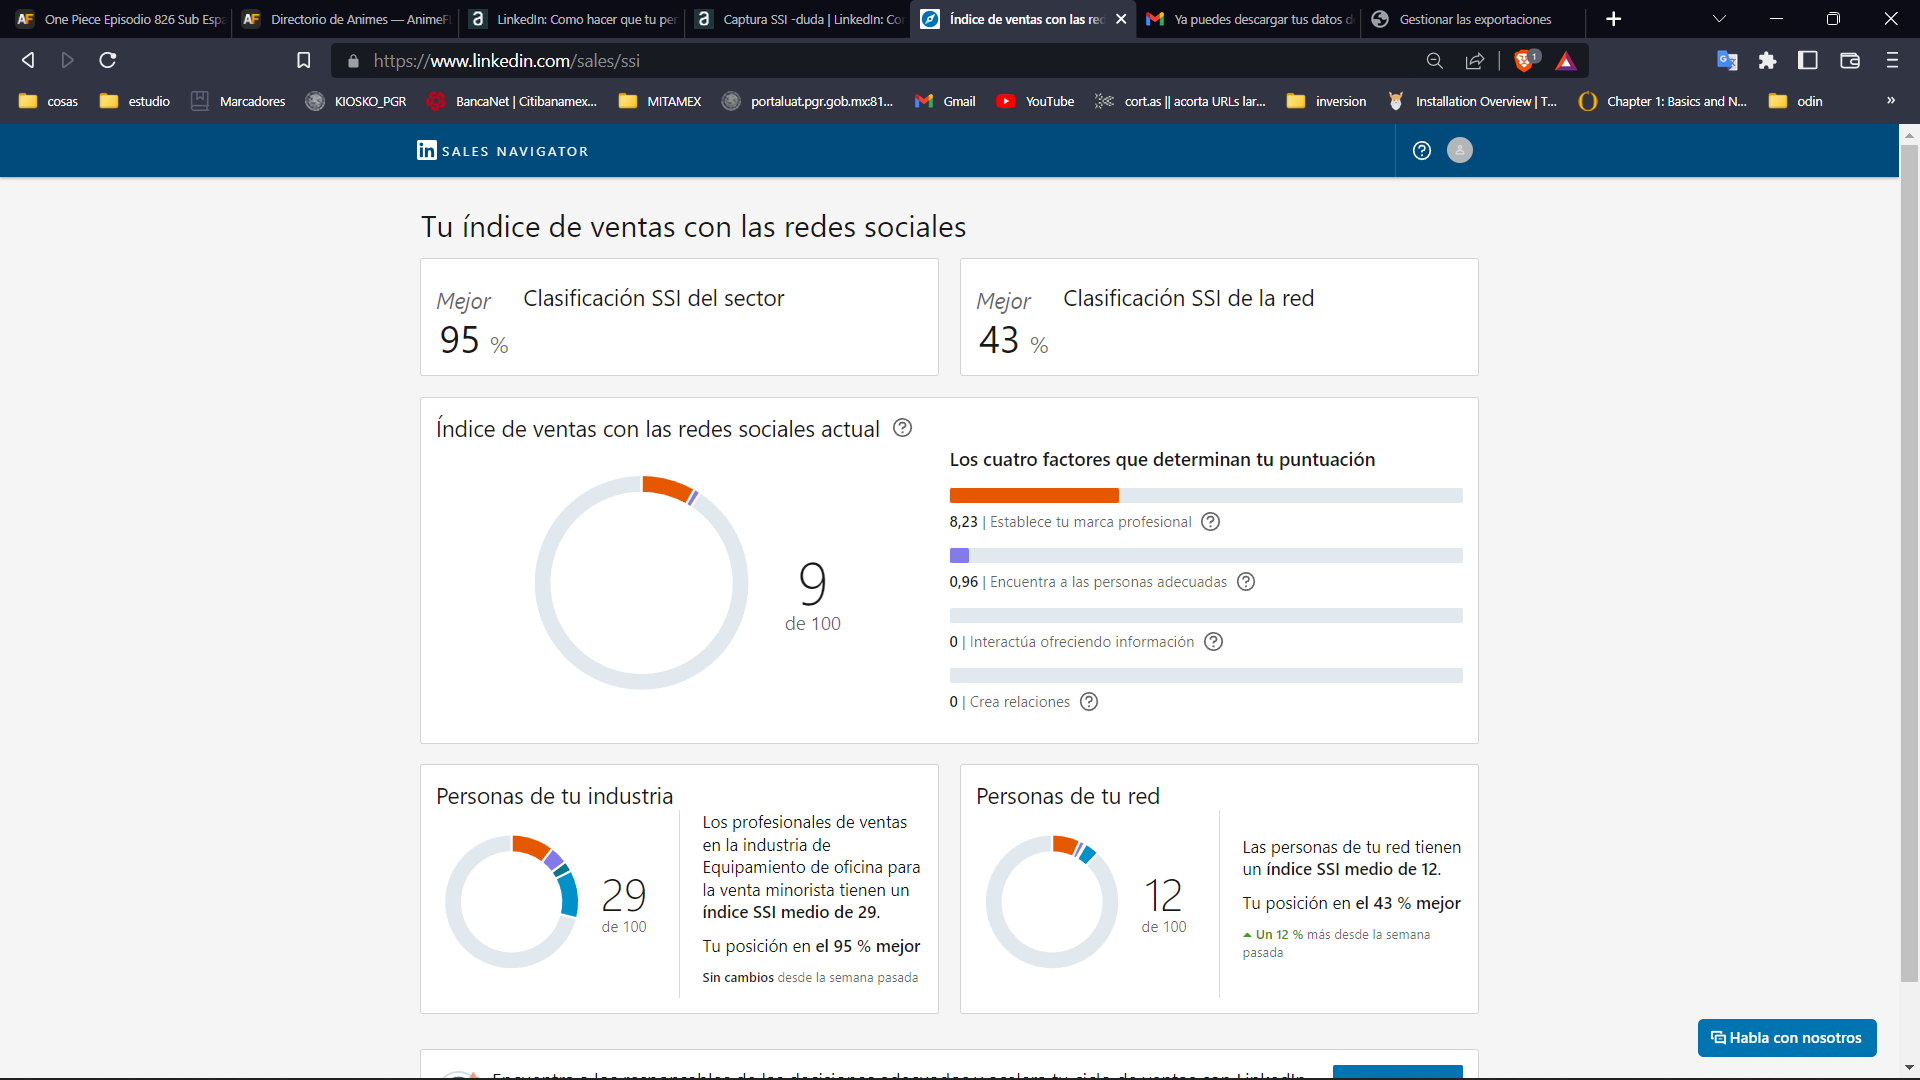View site lock security information
Viewport: 1920px width, 1080px height.
coord(353,61)
